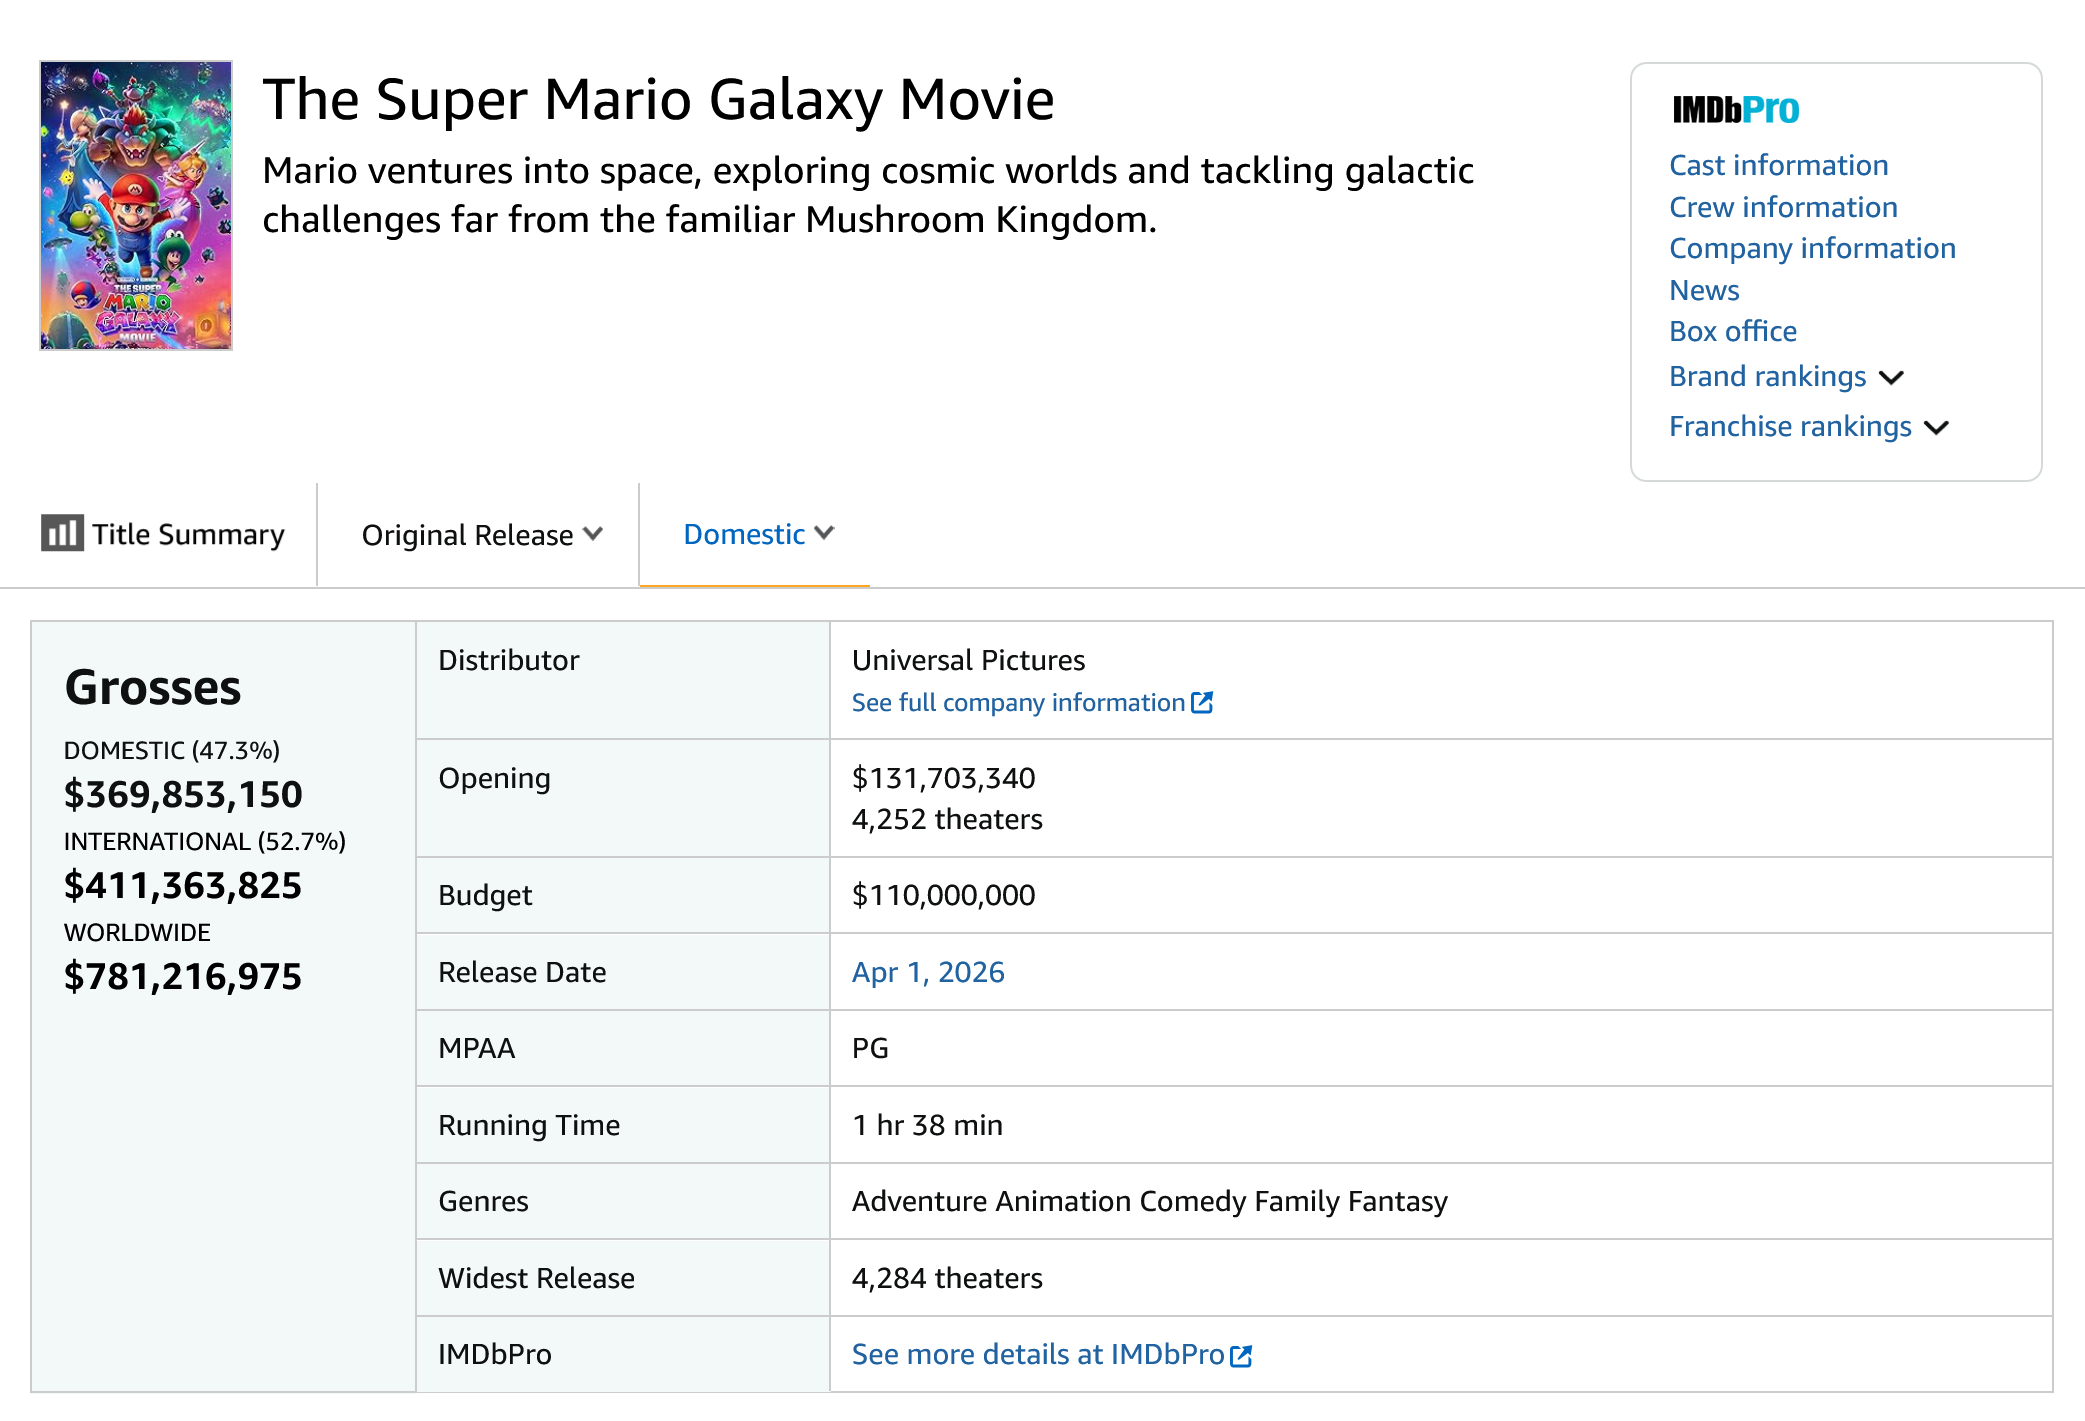This screenshot has width=2085, height=1421.
Task: Click the Brand rankings text link
Action: click(1767, 376)
